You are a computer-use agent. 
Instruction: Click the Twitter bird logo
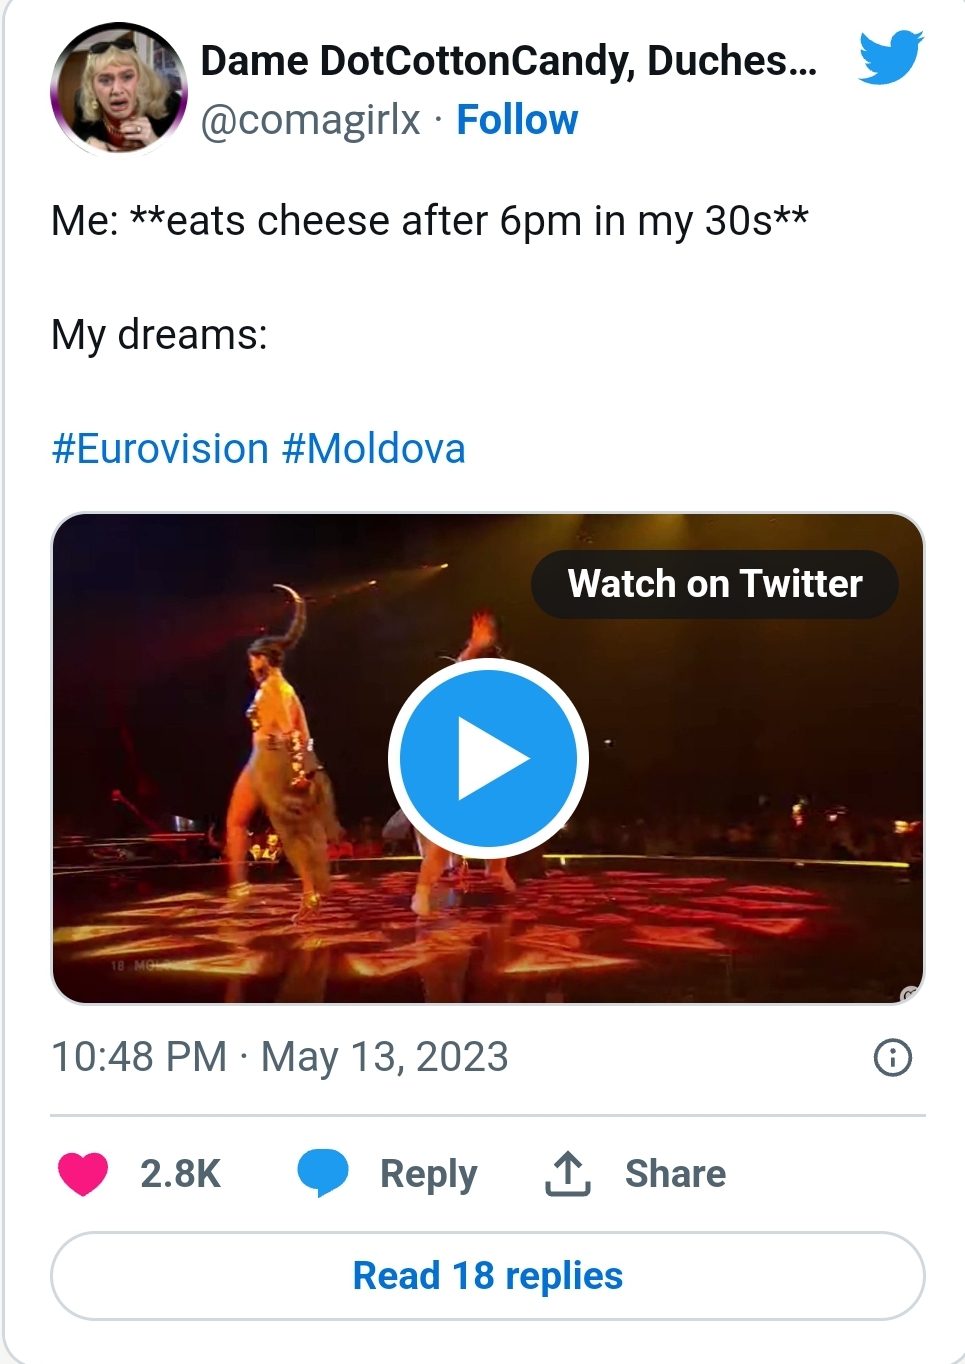891,57
